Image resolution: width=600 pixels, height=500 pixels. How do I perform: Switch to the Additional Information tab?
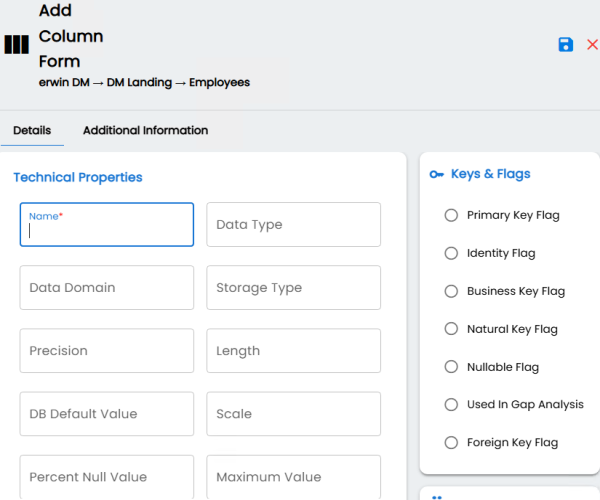tap(145, 130)
